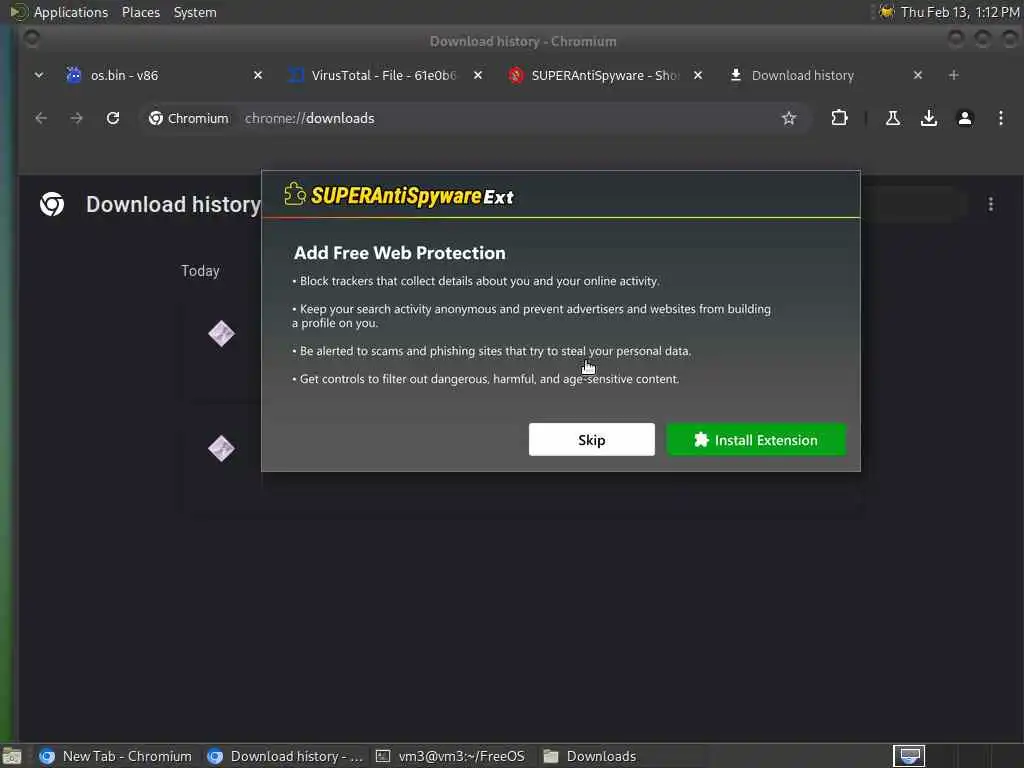Screen dimensions: 1024x768
Task: Click the Chromium site info chip
Action: 189,118
